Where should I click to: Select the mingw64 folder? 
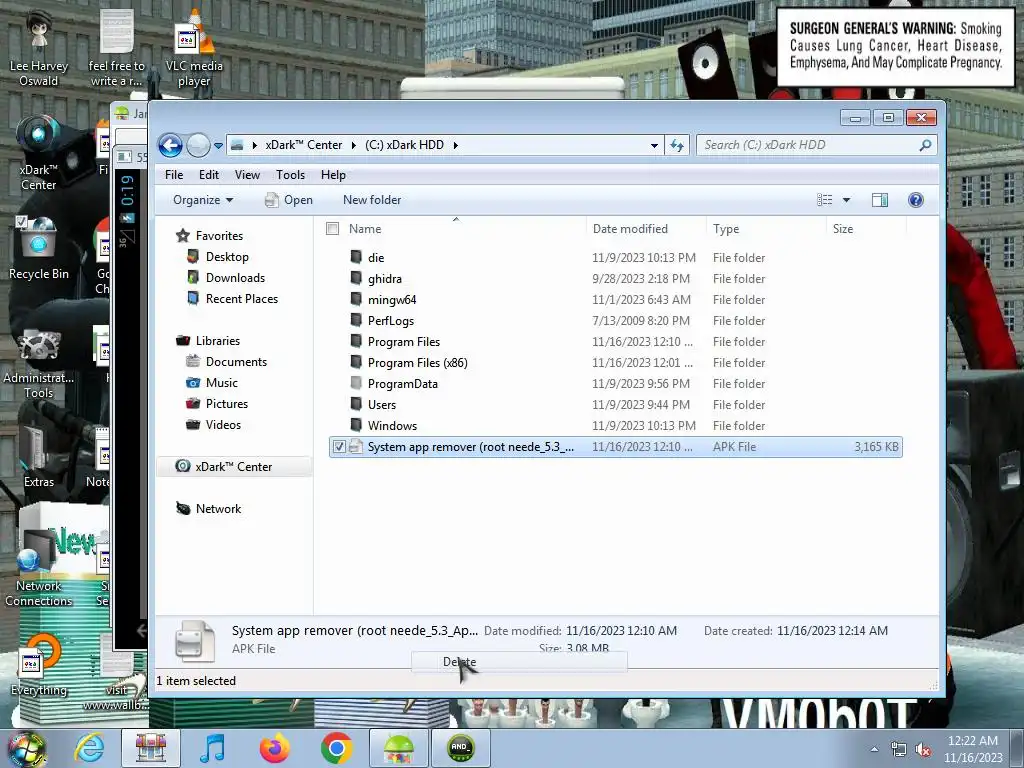tap(391, 300)
